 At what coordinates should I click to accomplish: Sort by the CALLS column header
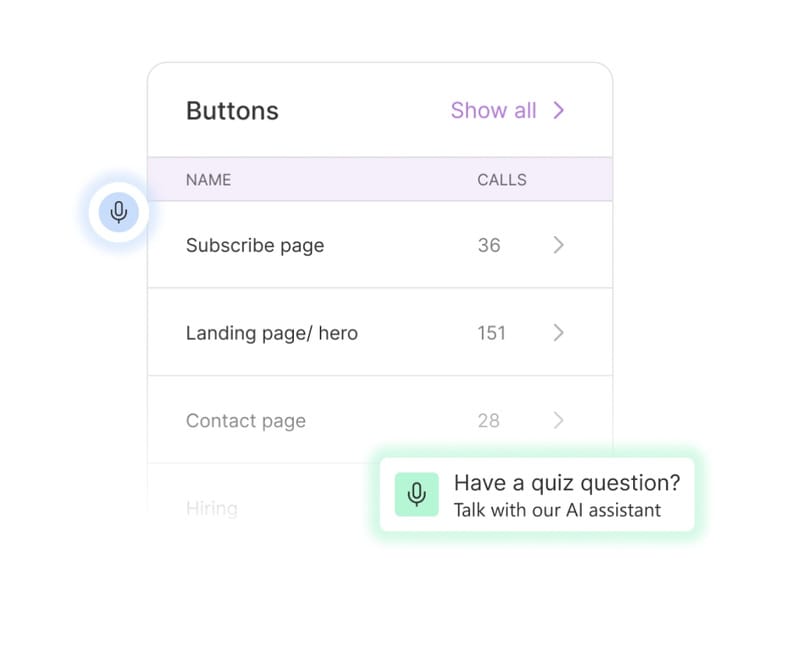pyautogui.click(x=502, y=180)
